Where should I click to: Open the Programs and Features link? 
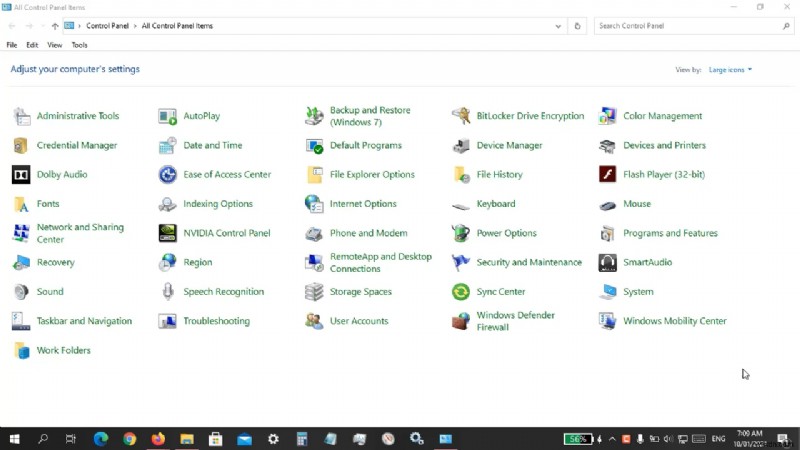(670, 234)
